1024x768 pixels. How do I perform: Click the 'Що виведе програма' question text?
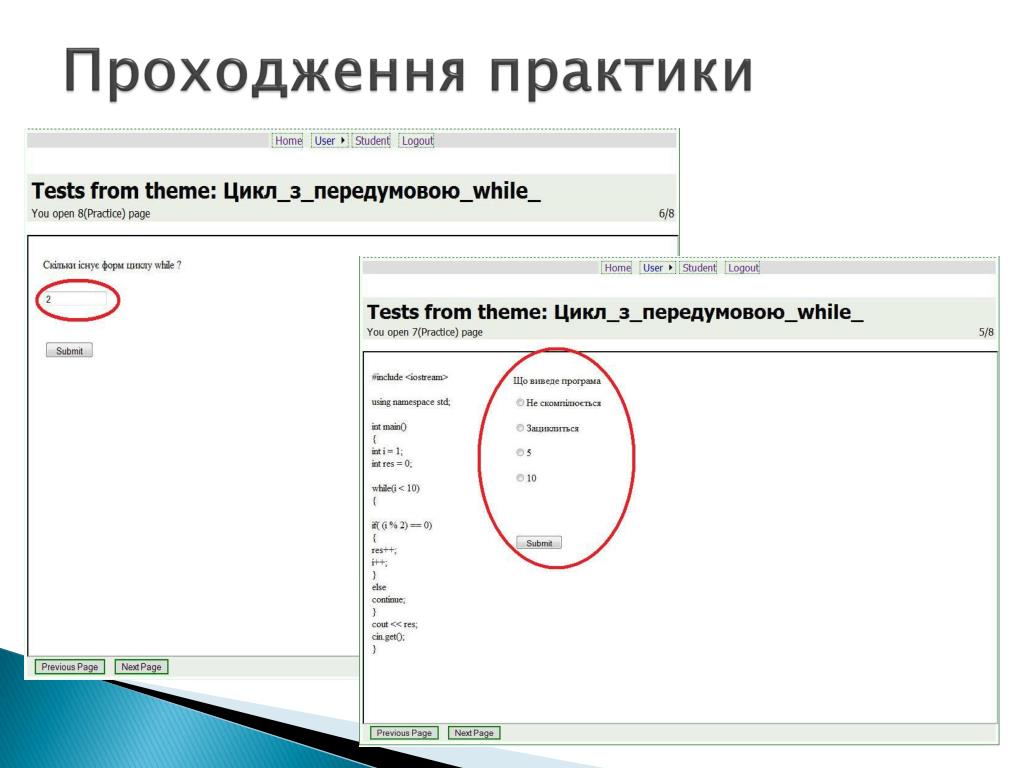pyautogui.click(x=557, y=381)
